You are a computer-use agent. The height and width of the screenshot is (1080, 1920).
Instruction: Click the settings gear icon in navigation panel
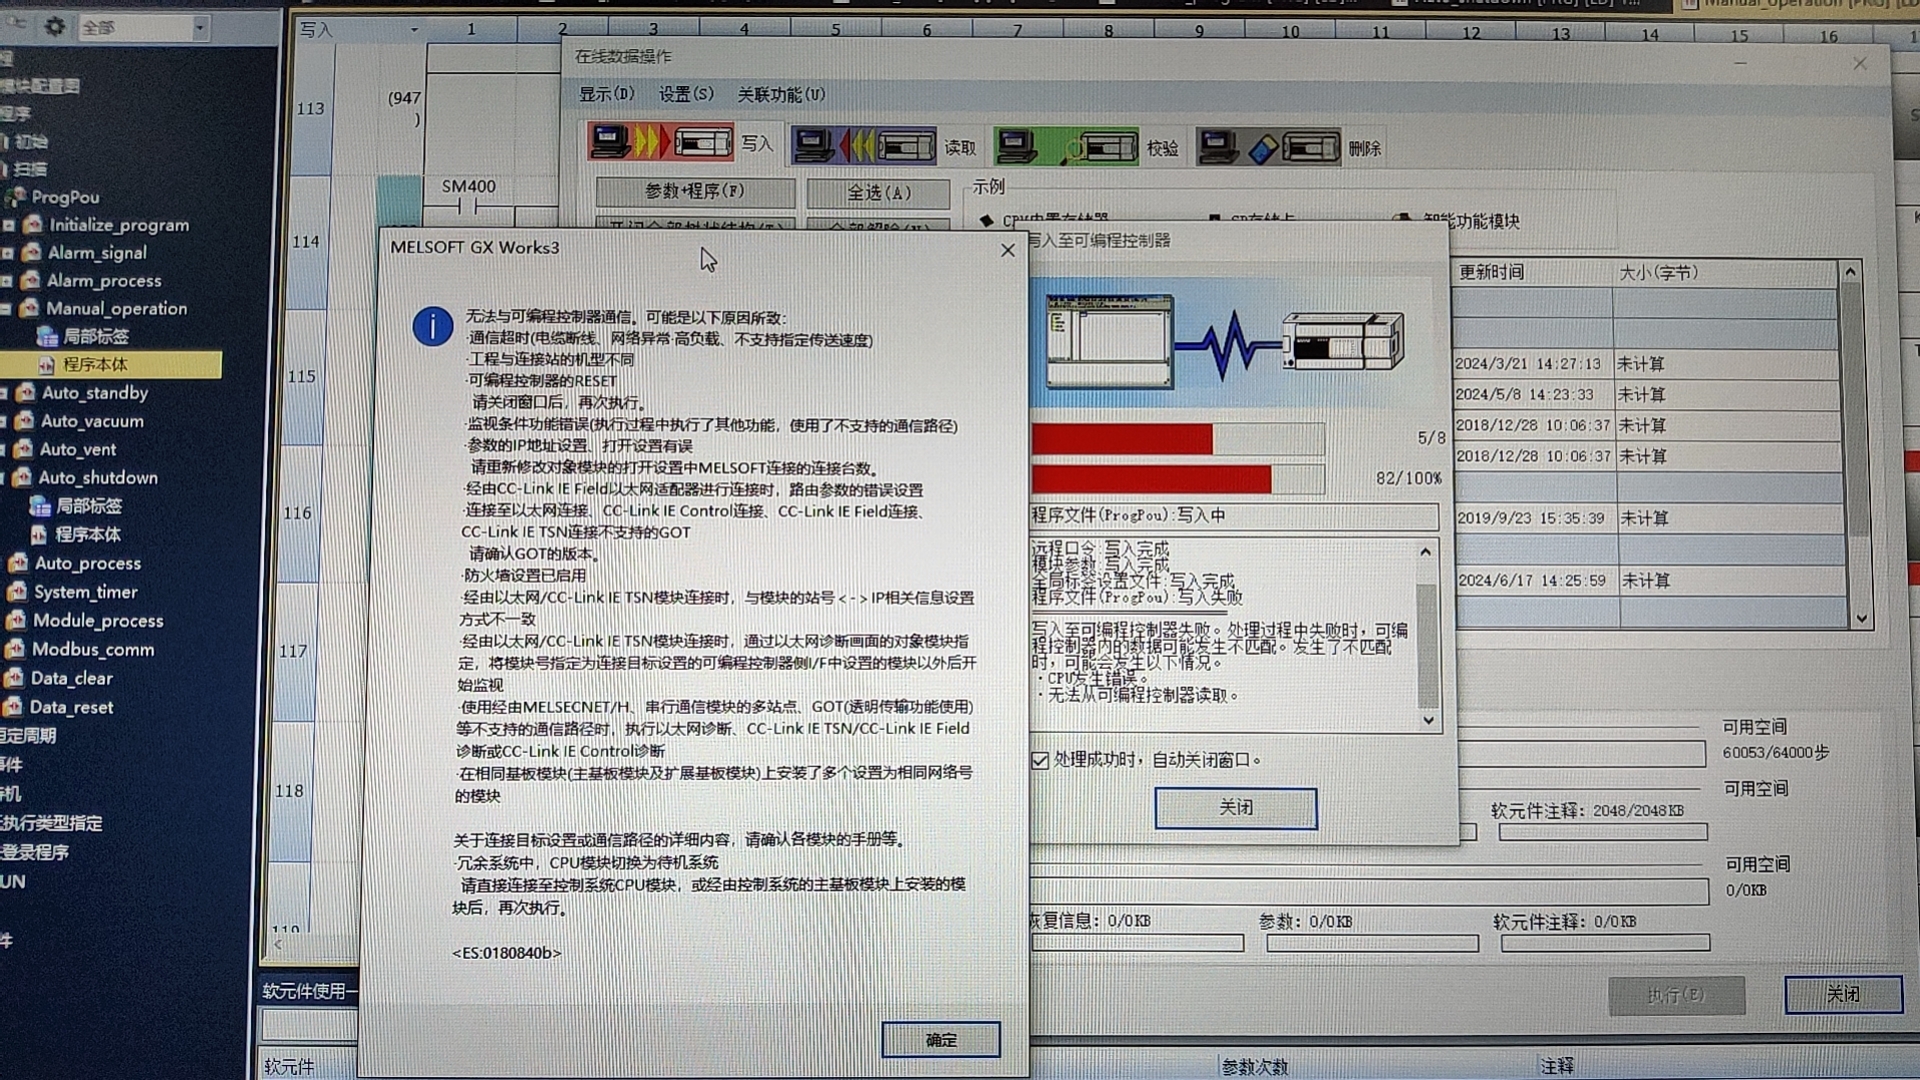pyautogui.click(x=55, y=27)
